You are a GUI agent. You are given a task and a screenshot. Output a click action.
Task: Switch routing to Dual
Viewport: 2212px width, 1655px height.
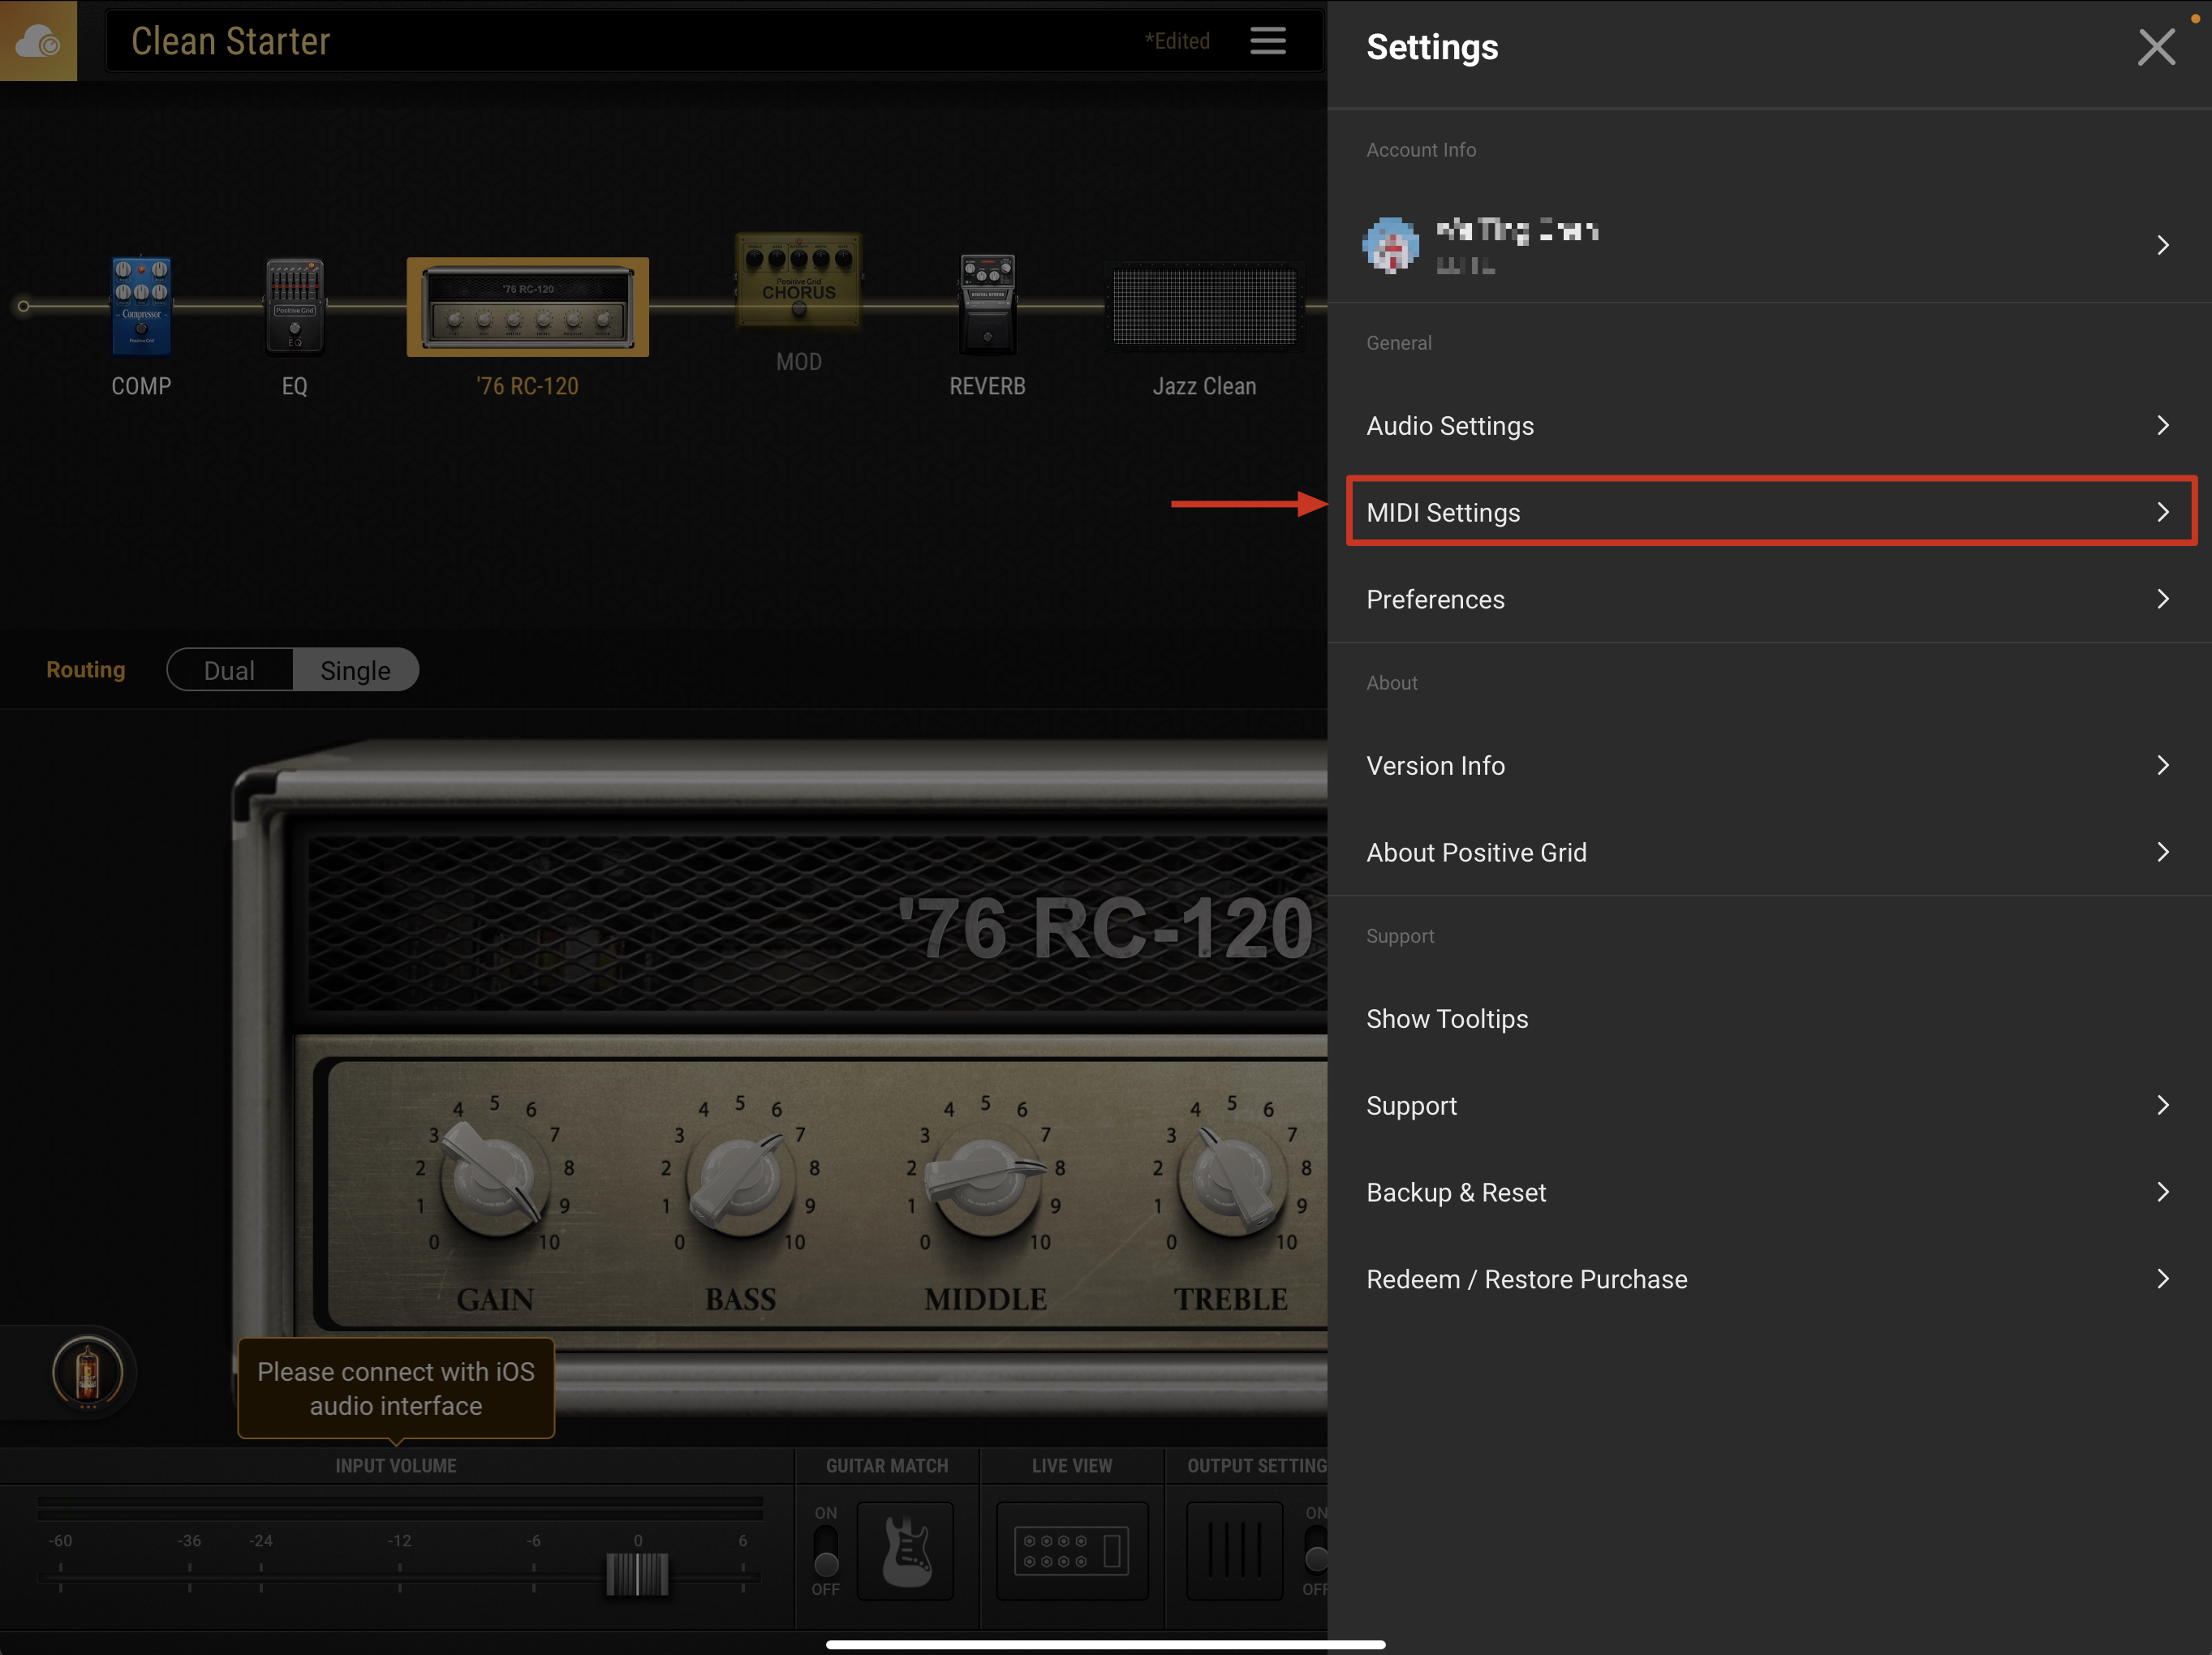tap(230, 670)
